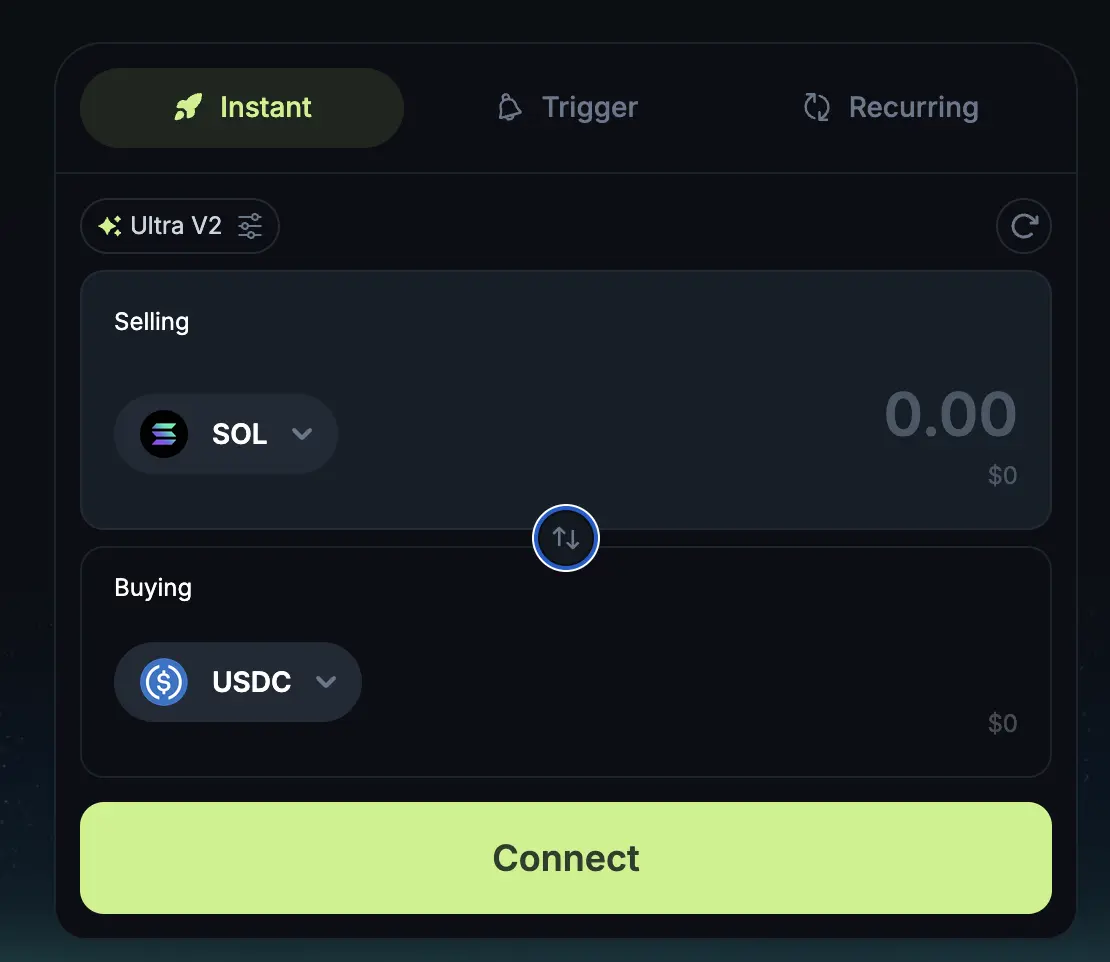Open the Ultra V2 mode selector
The image size is (1110, 962).
pyautogui.click(x=176, y=226)
